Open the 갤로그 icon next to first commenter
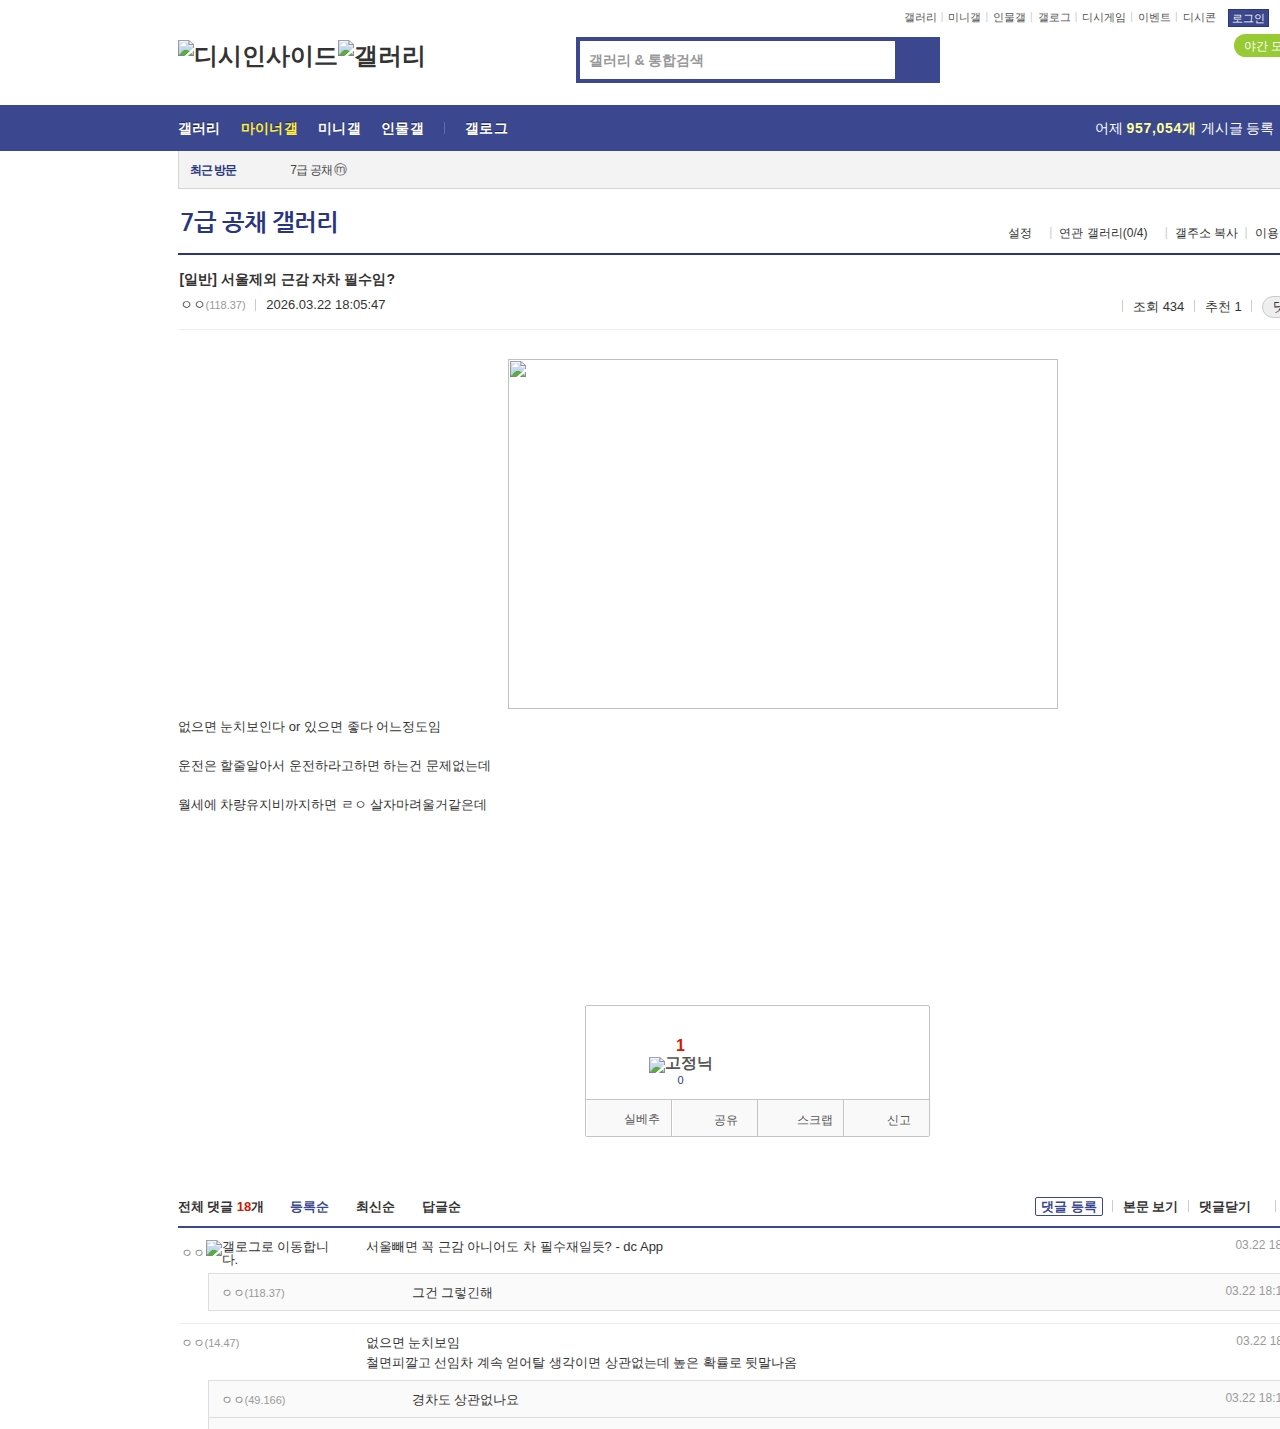This screenshot has height=1429, width=1280. [267, 1252]
